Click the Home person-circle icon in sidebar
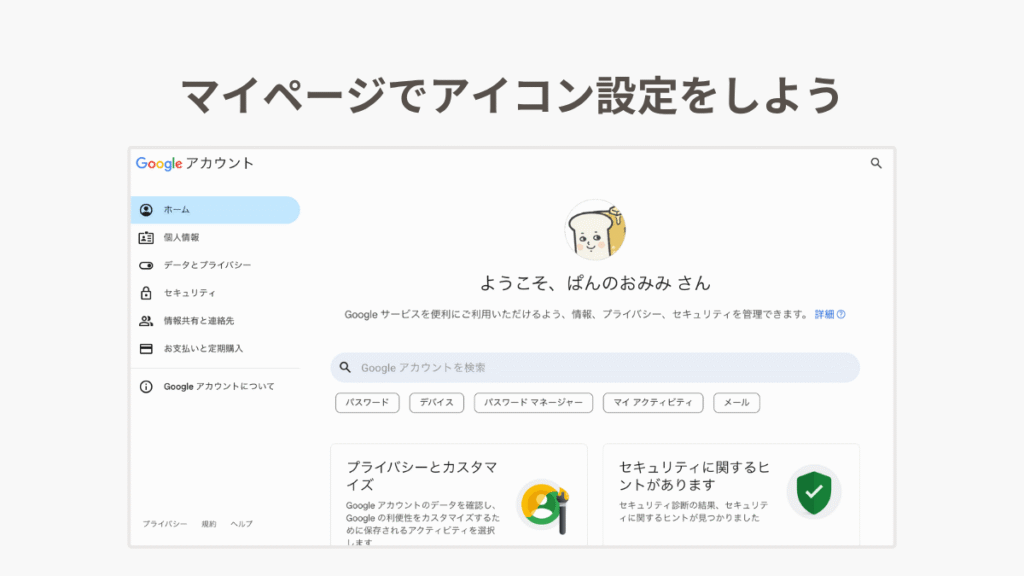Screen dimensions: 1024x576 click(x=146, y=210)
